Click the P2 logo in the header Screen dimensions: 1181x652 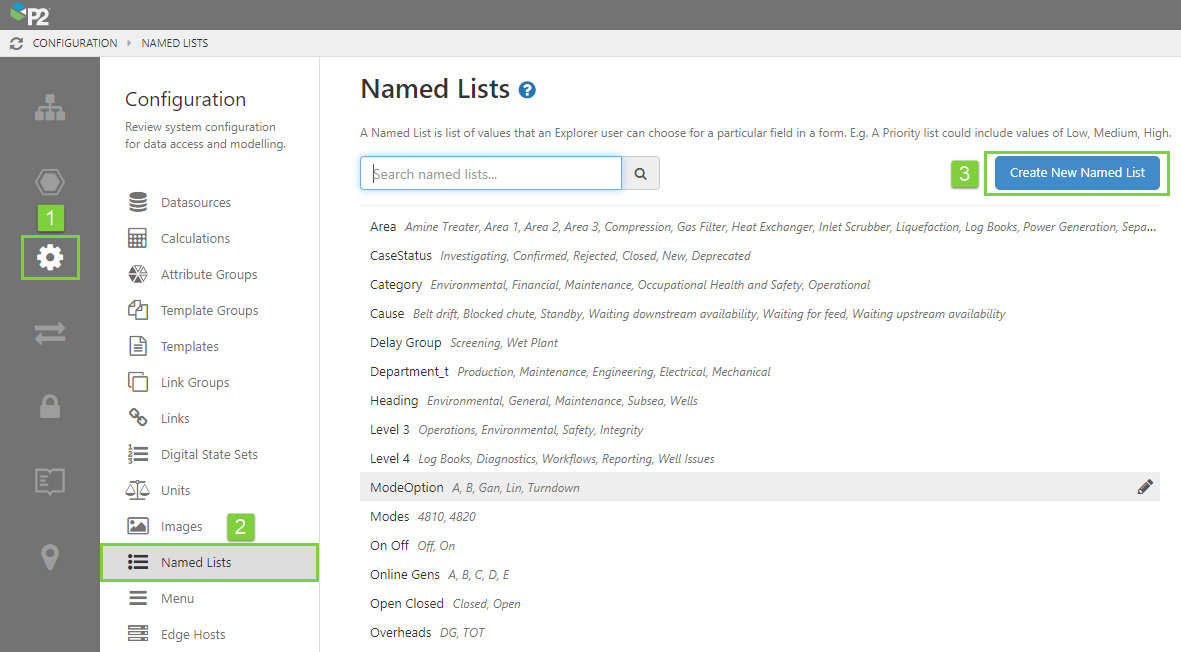point(29,14)
